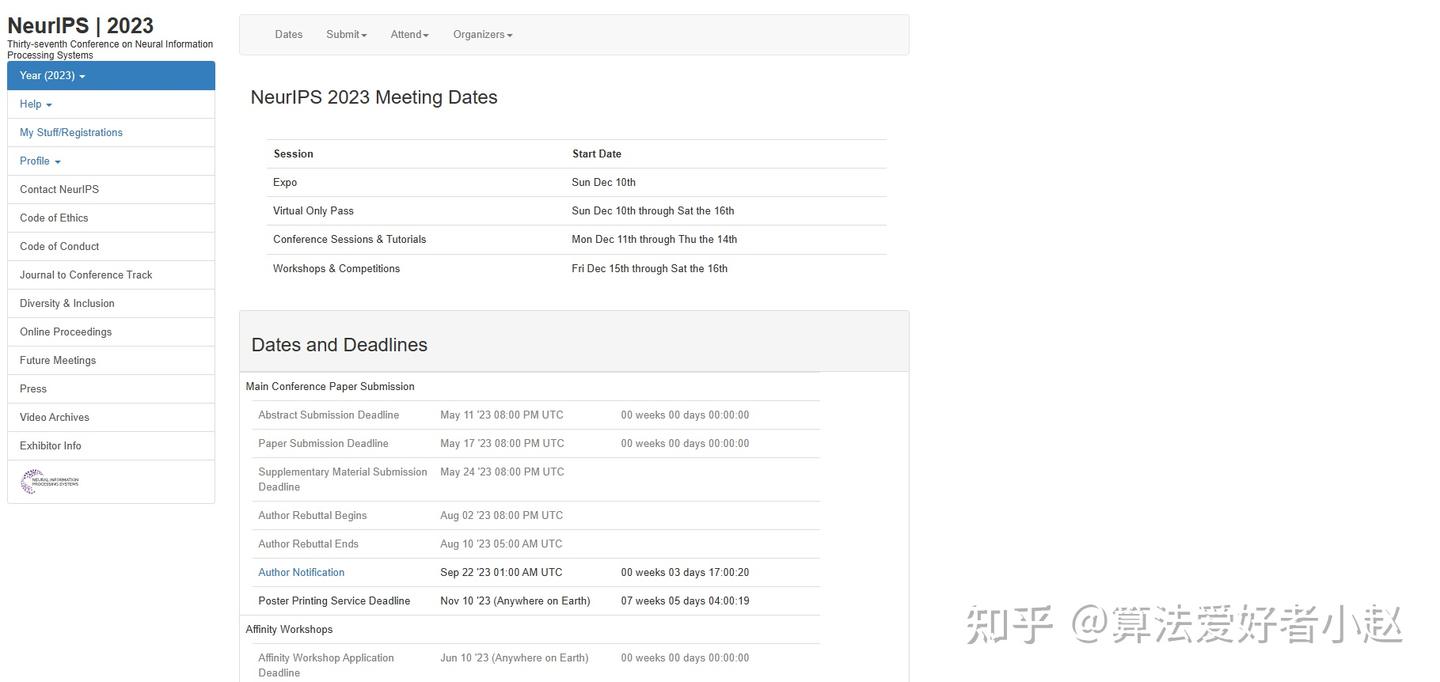Visit the Journal to Conference Track page
The width and height of the screenshot is (1440, 682).
(85, 274)
